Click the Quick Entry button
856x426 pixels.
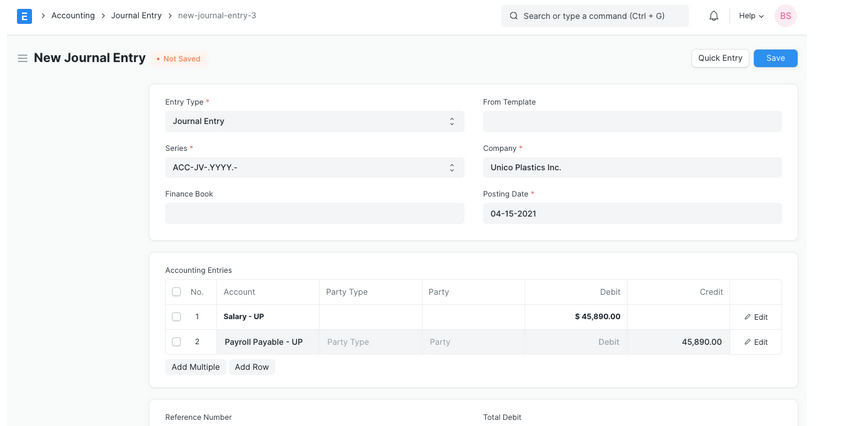point(720,58)
